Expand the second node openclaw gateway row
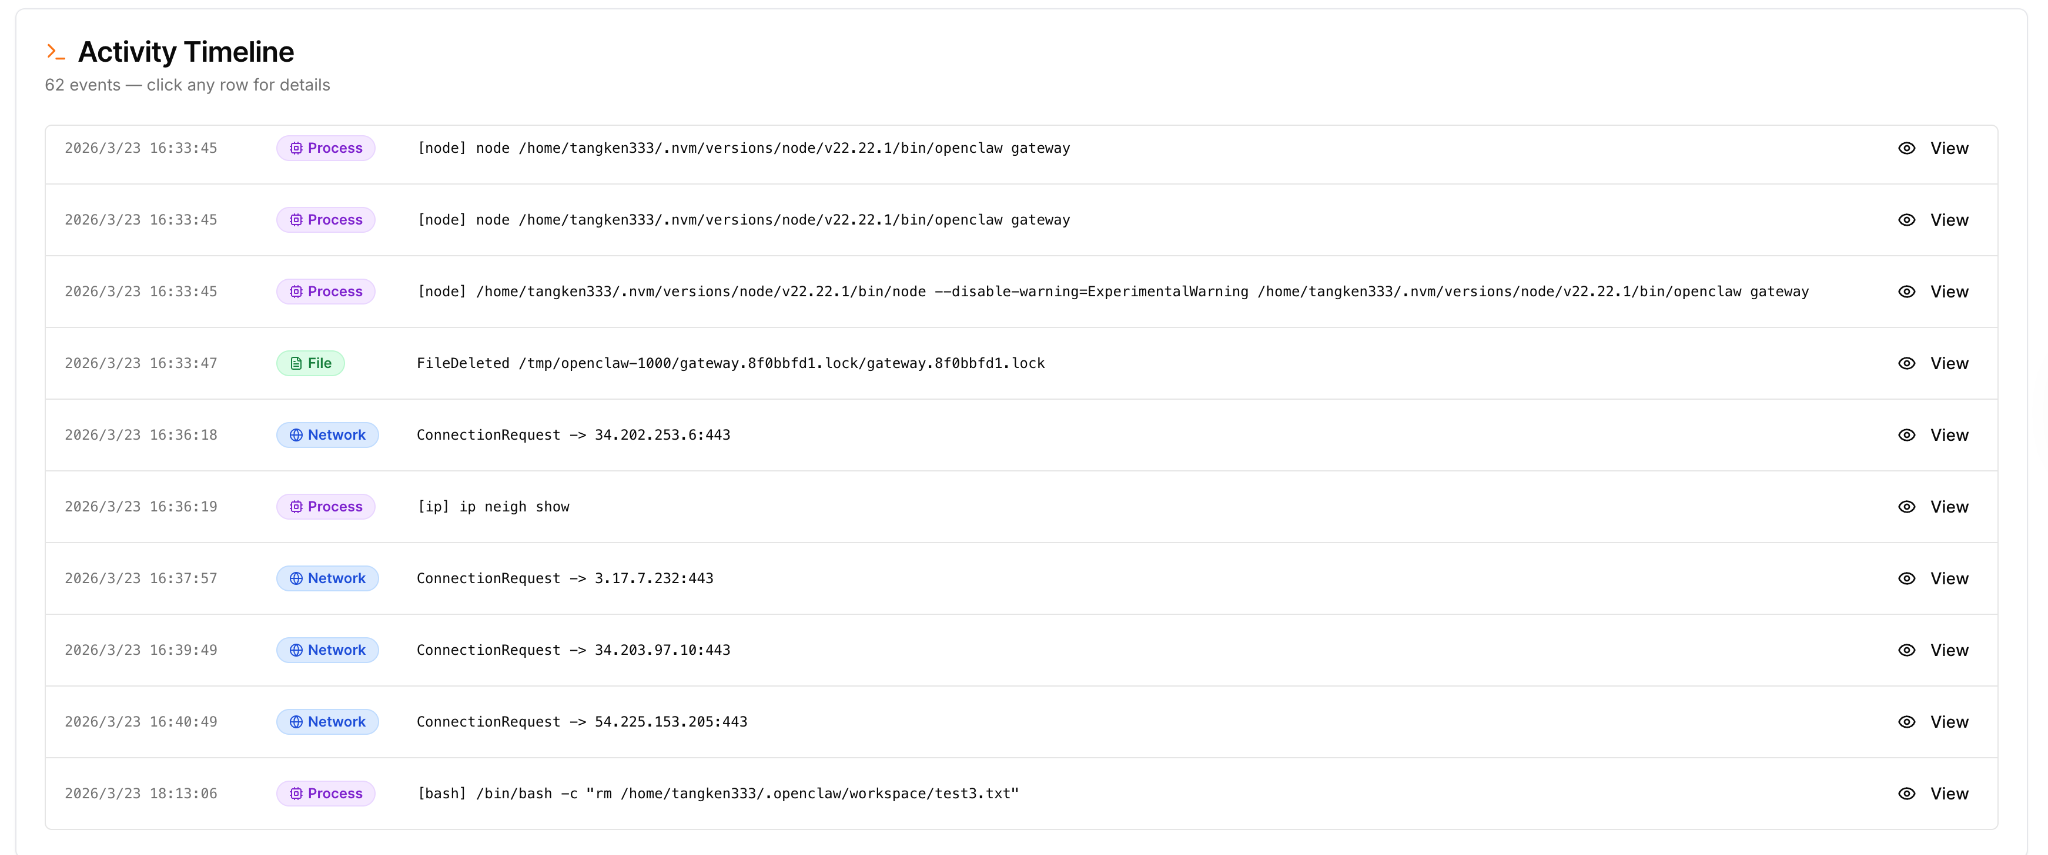Screen dimensions: 2048x855 click(1021, 220)
